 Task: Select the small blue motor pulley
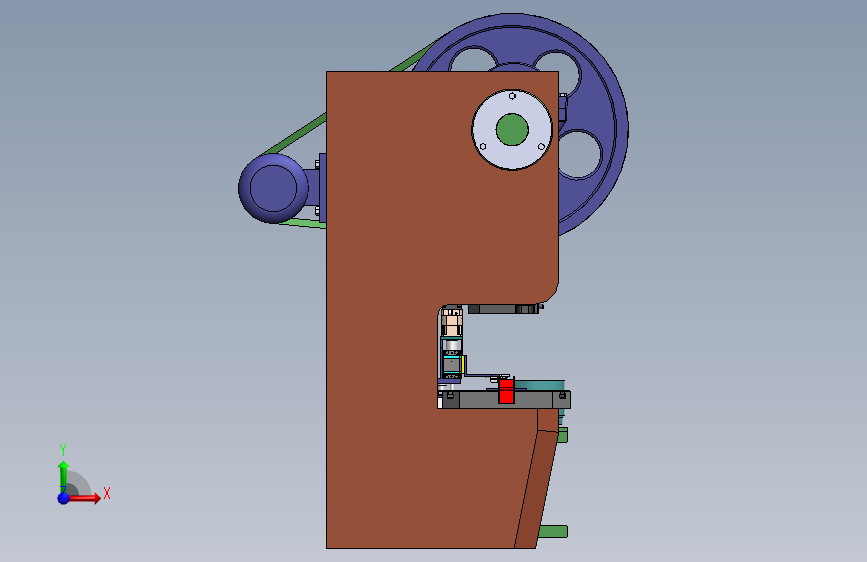pos(273,188)
